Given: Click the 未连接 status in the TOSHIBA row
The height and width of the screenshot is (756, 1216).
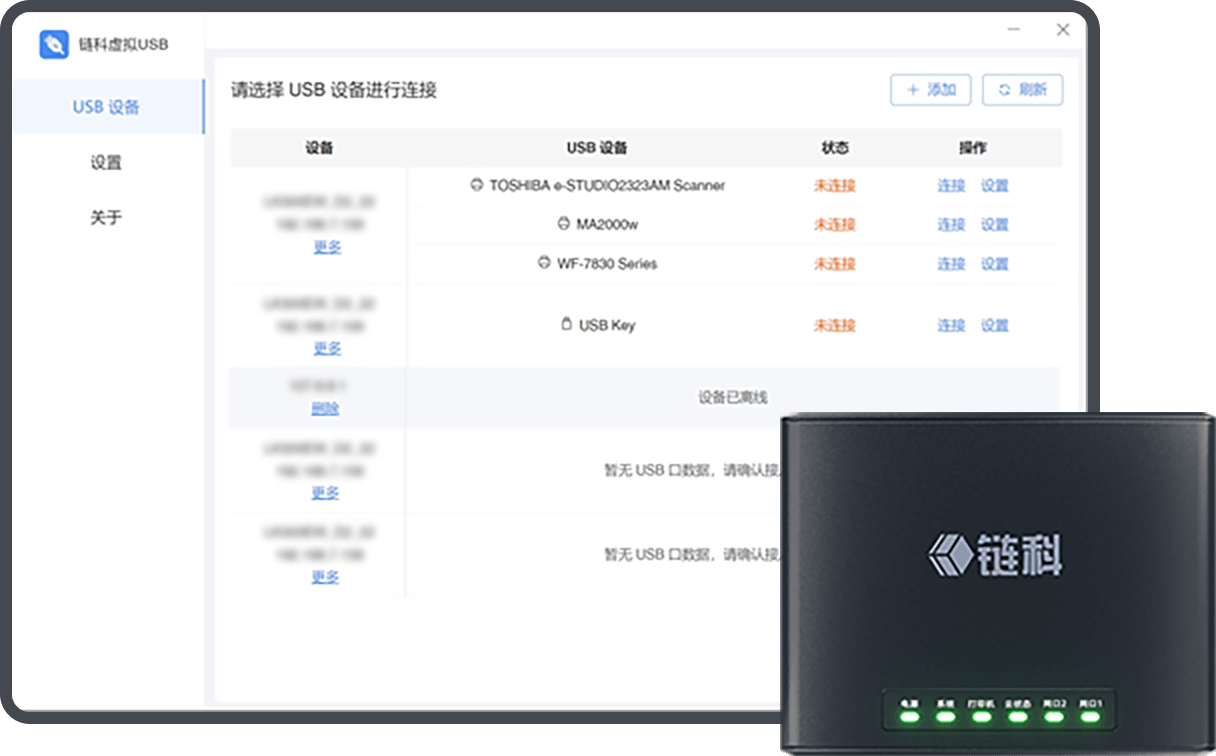Looking at the screenshot, I should 835,185.
